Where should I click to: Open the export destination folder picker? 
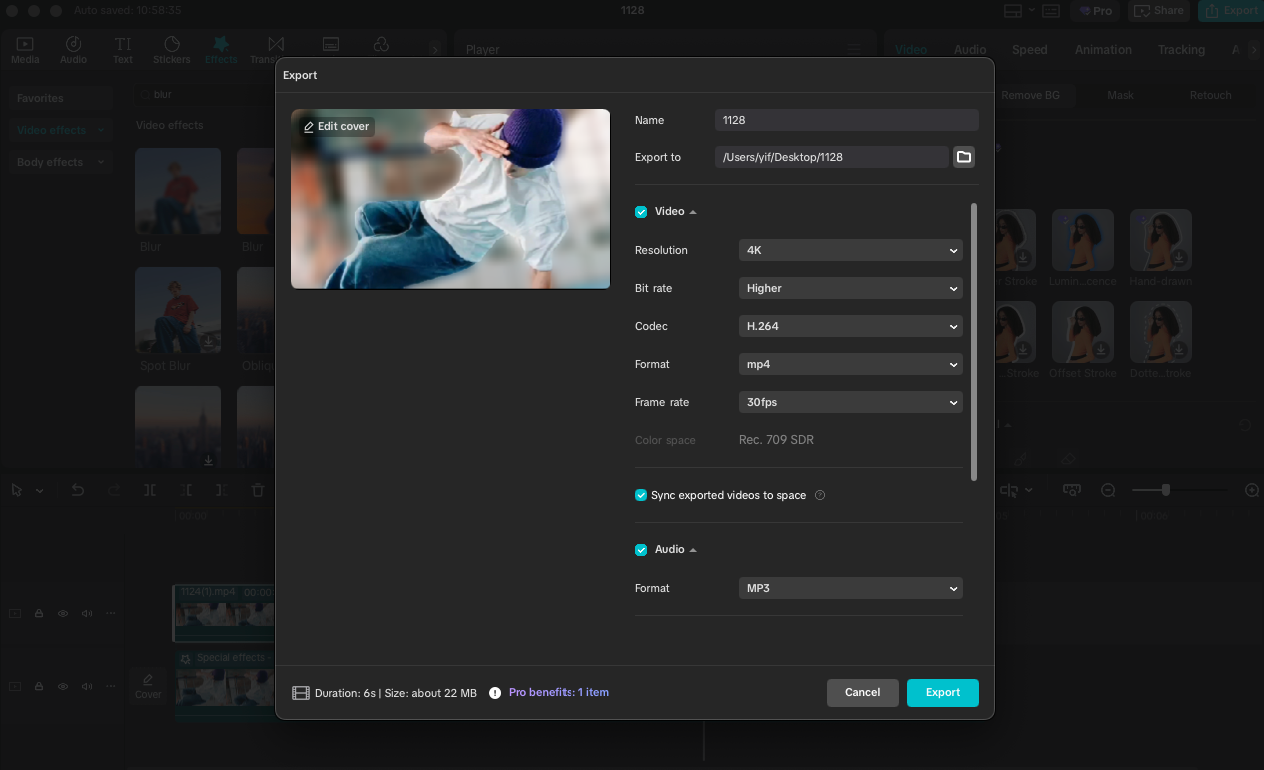click(963, 157)
